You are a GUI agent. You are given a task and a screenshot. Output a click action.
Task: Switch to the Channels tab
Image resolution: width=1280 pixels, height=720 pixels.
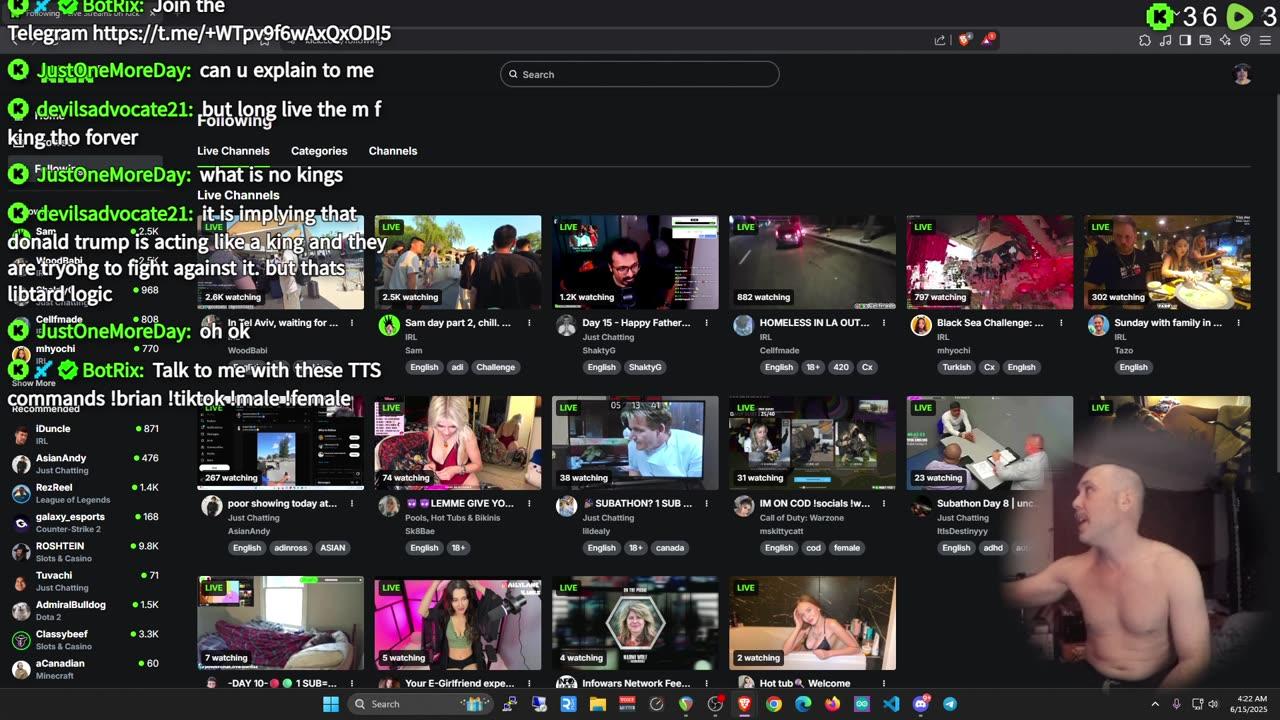[x=393, y=151]
